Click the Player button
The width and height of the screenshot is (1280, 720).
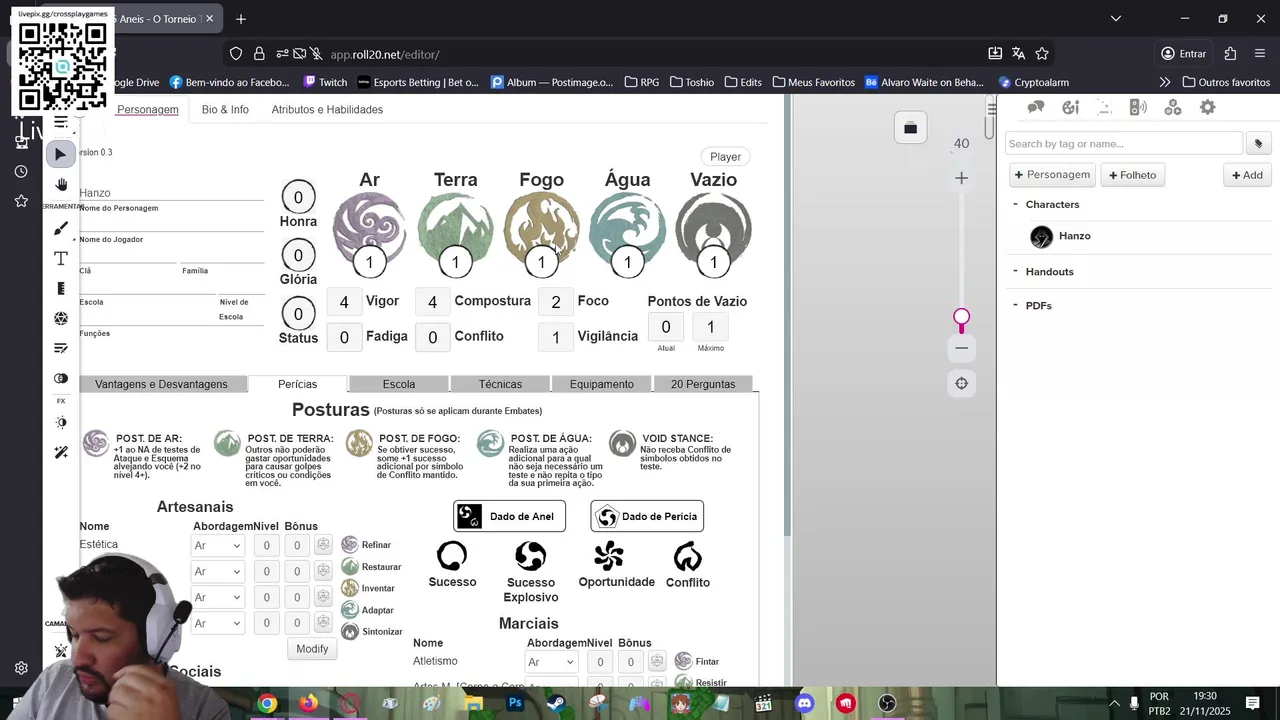pos(726,157)
